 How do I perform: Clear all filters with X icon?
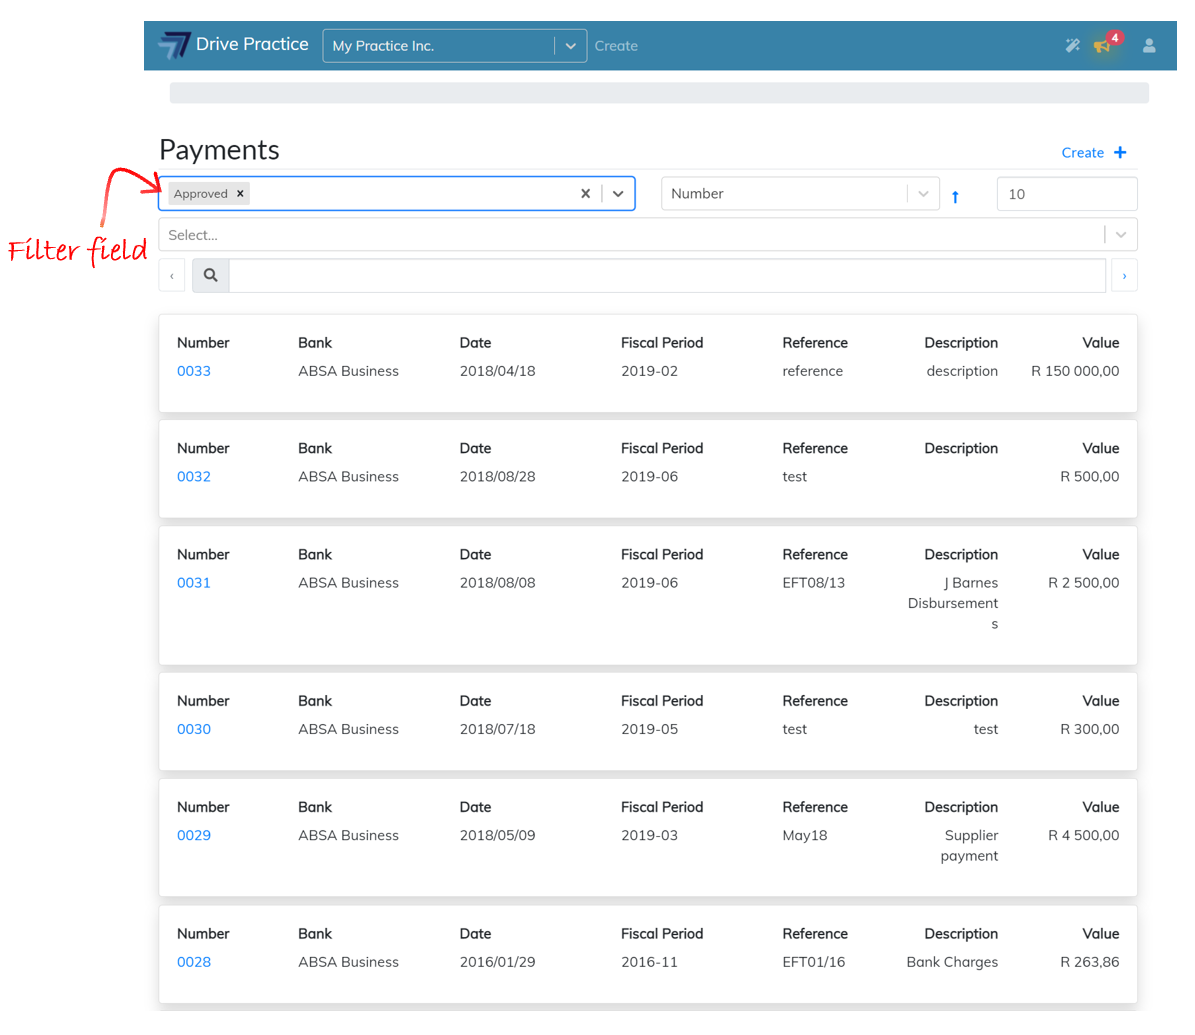[x=585, y=194]
